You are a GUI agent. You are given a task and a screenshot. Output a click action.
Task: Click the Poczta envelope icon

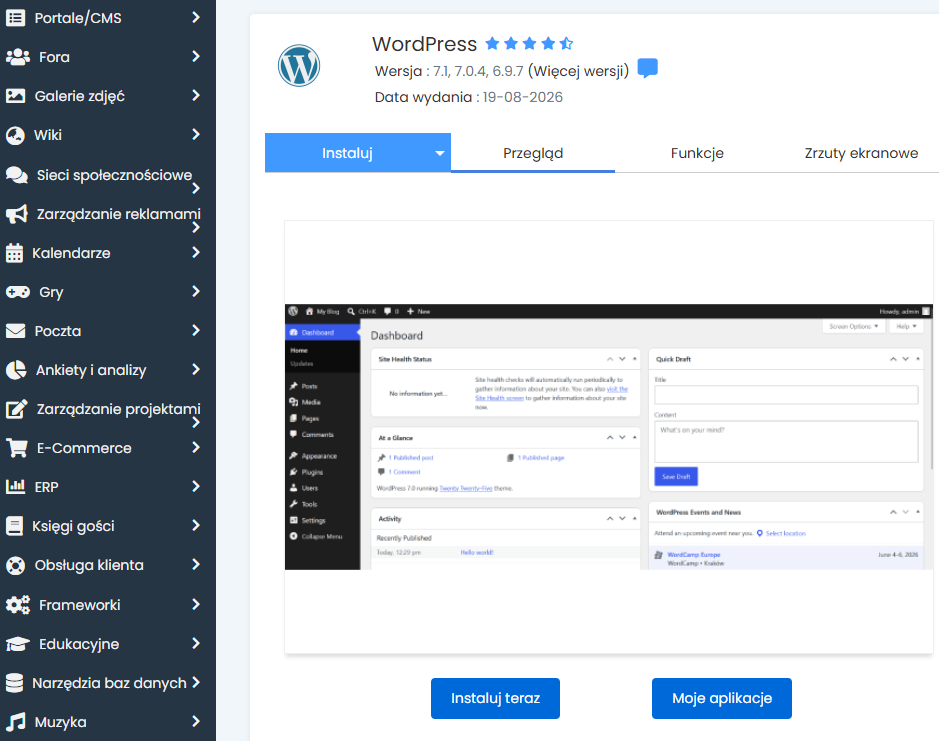click(x=15, y=331)
